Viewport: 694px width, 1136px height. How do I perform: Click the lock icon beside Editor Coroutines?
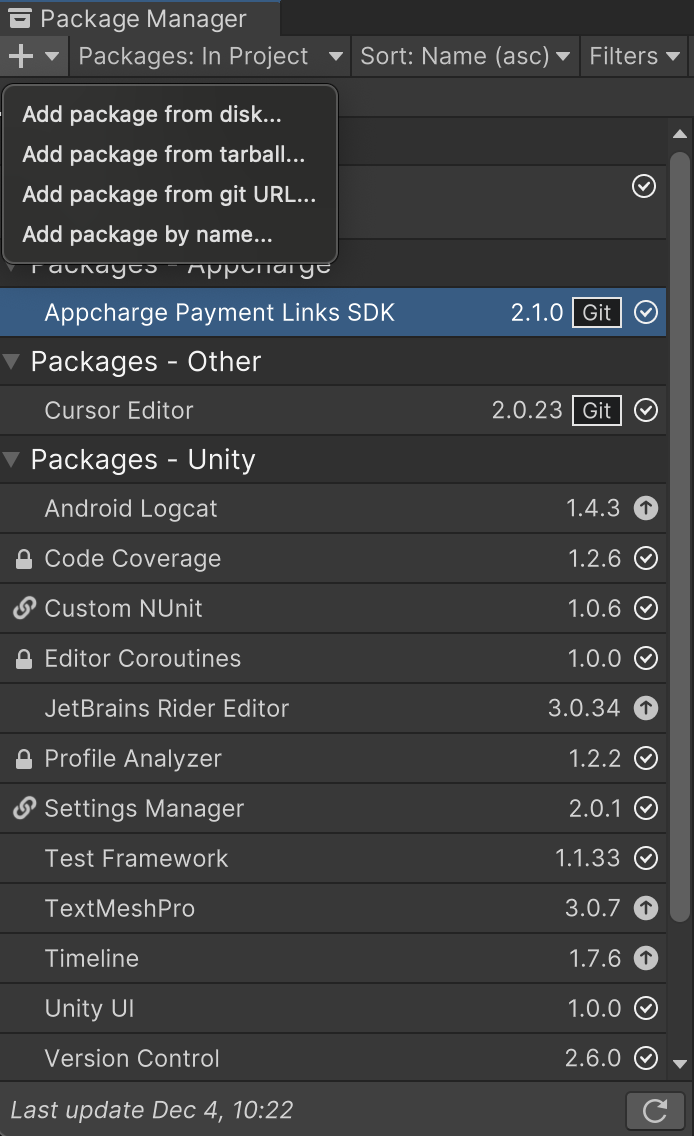point(24,659)
